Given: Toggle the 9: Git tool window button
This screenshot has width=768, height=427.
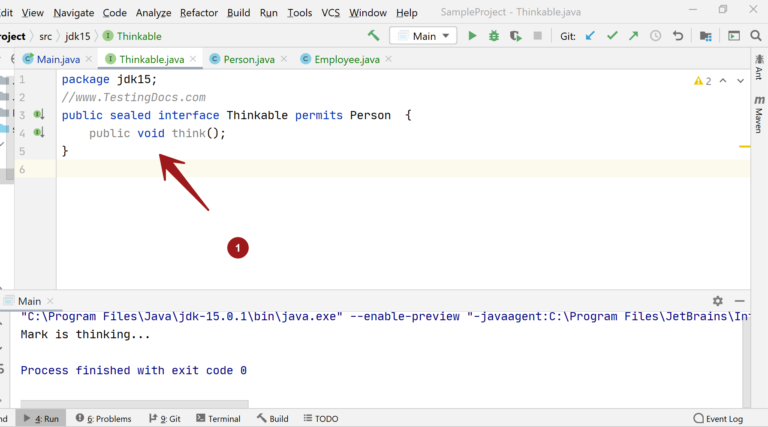Looking at the screenshot, I should pyautogui.click(x=165, y=418).
